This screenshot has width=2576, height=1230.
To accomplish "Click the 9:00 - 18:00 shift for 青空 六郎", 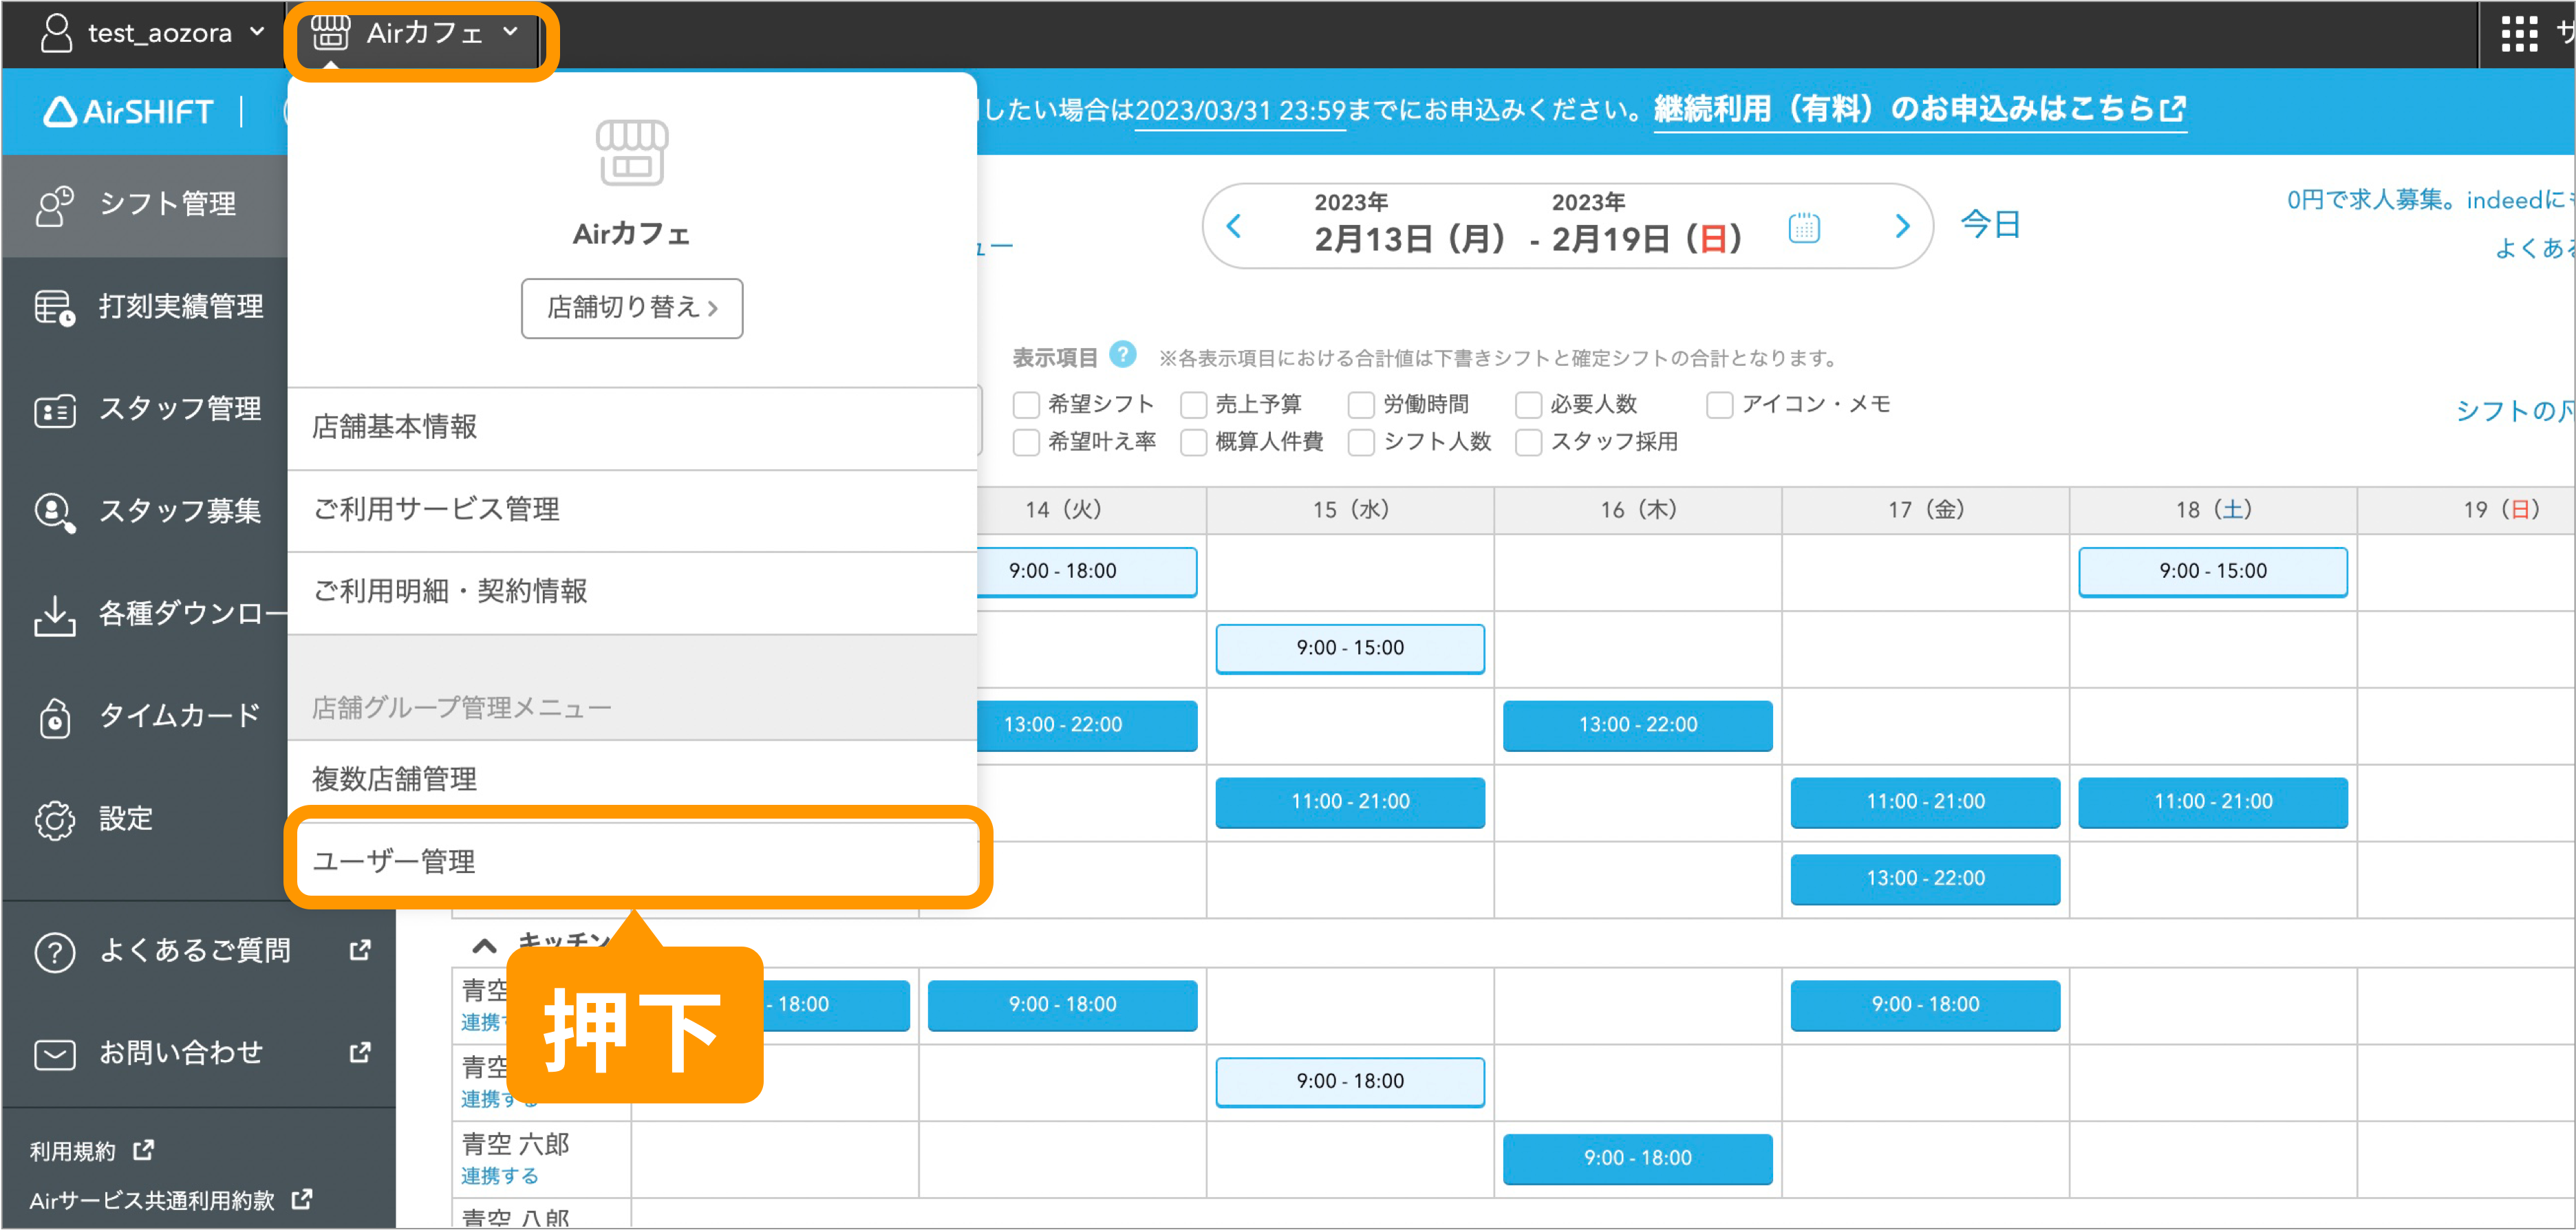I will tap(1637, 1158).
